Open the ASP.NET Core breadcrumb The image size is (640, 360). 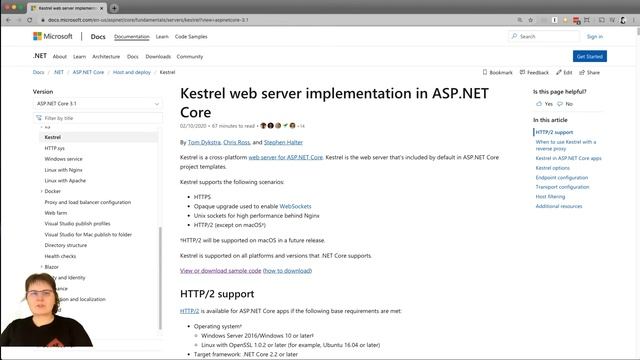coord(88,72)
